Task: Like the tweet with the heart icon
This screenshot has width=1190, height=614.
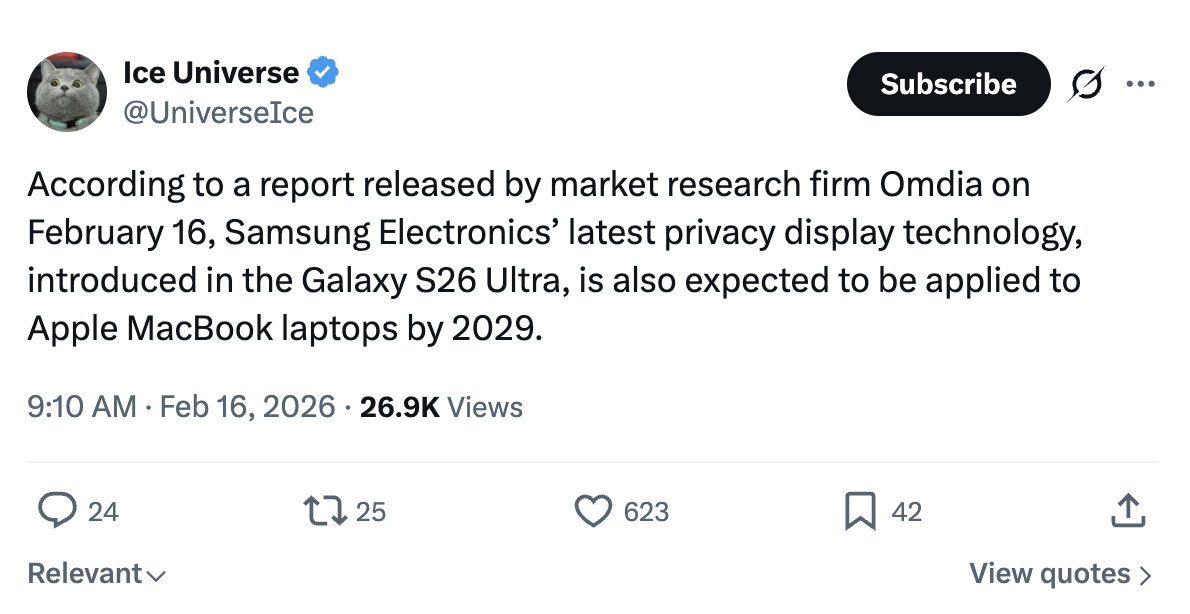Action: point(593,511)
